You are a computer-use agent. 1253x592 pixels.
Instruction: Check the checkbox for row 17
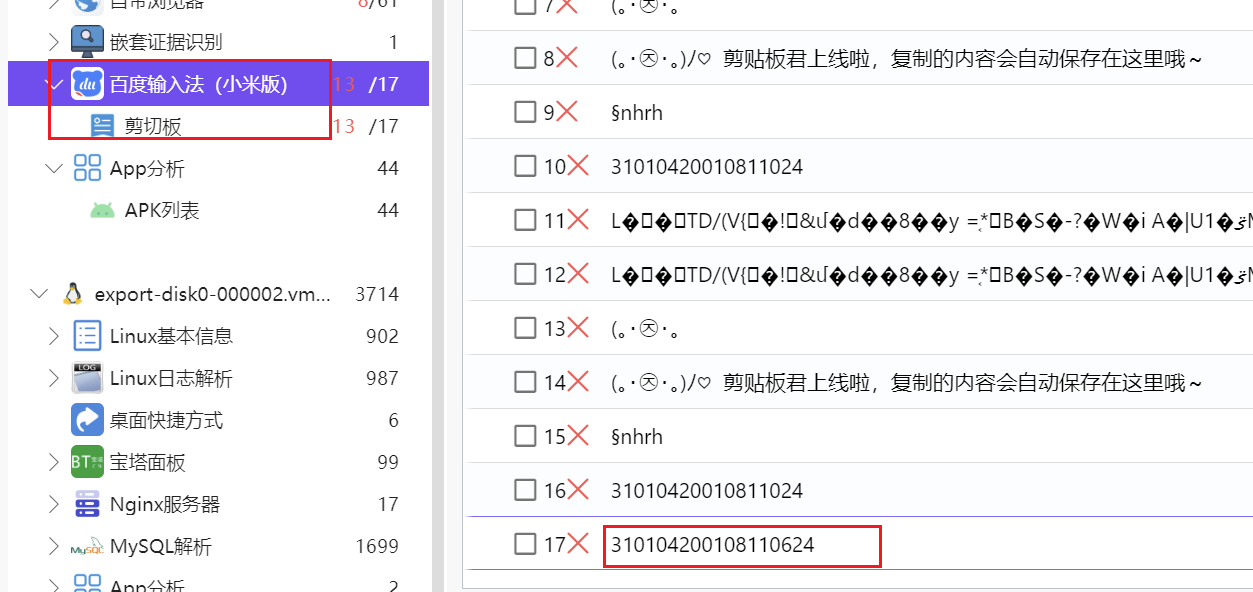[x=525, y=544]
